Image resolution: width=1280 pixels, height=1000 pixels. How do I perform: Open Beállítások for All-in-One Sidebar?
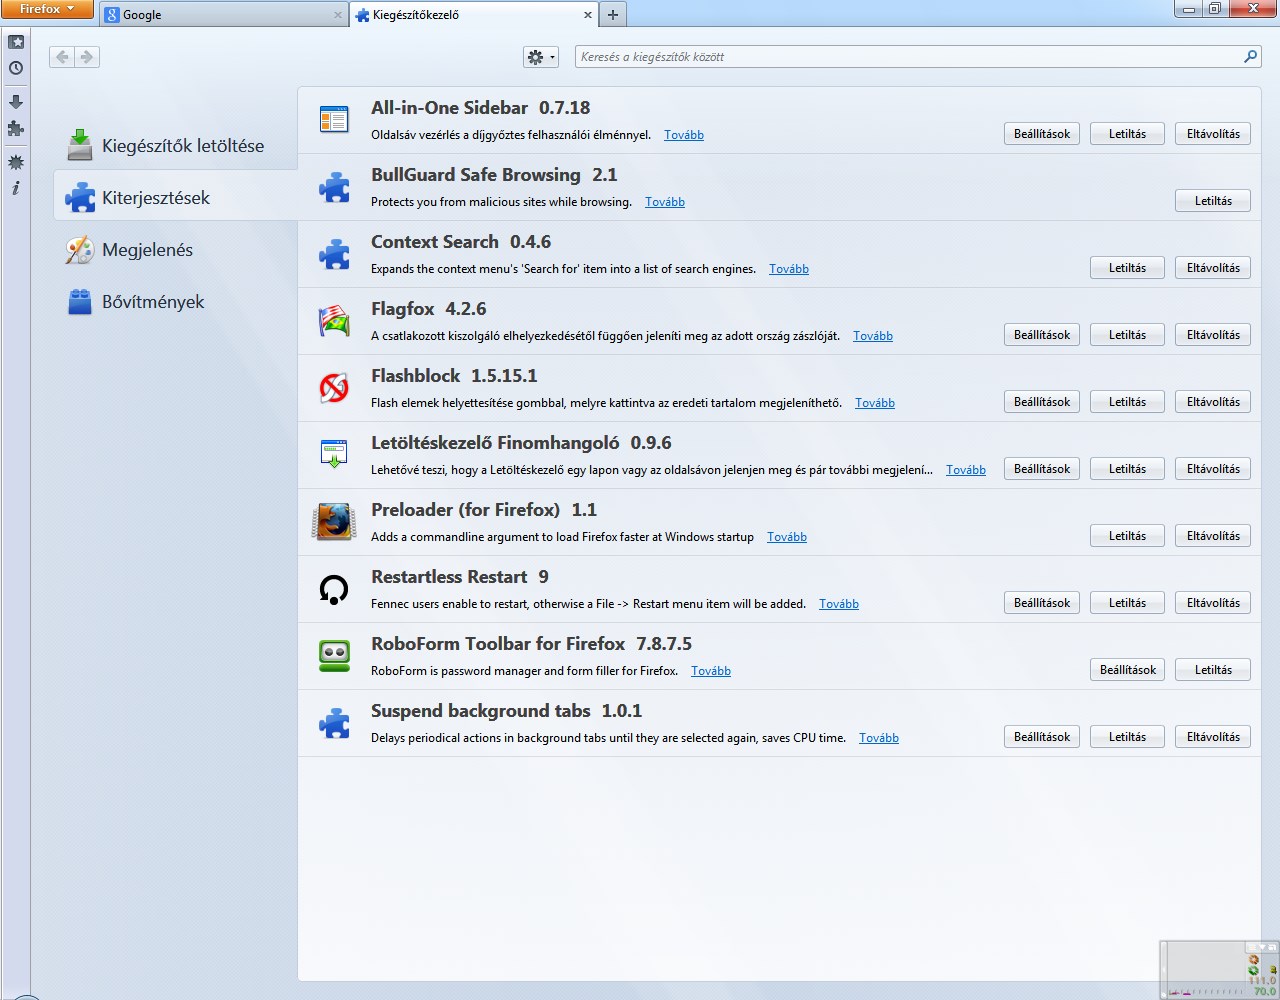coord(1042,134)
